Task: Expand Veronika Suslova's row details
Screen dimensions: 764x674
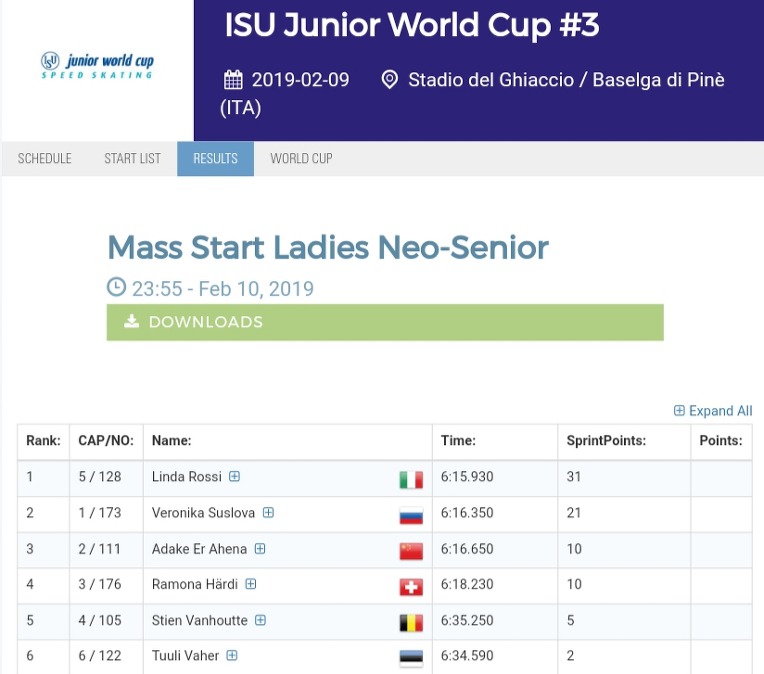Action: (x=268, y=513)
